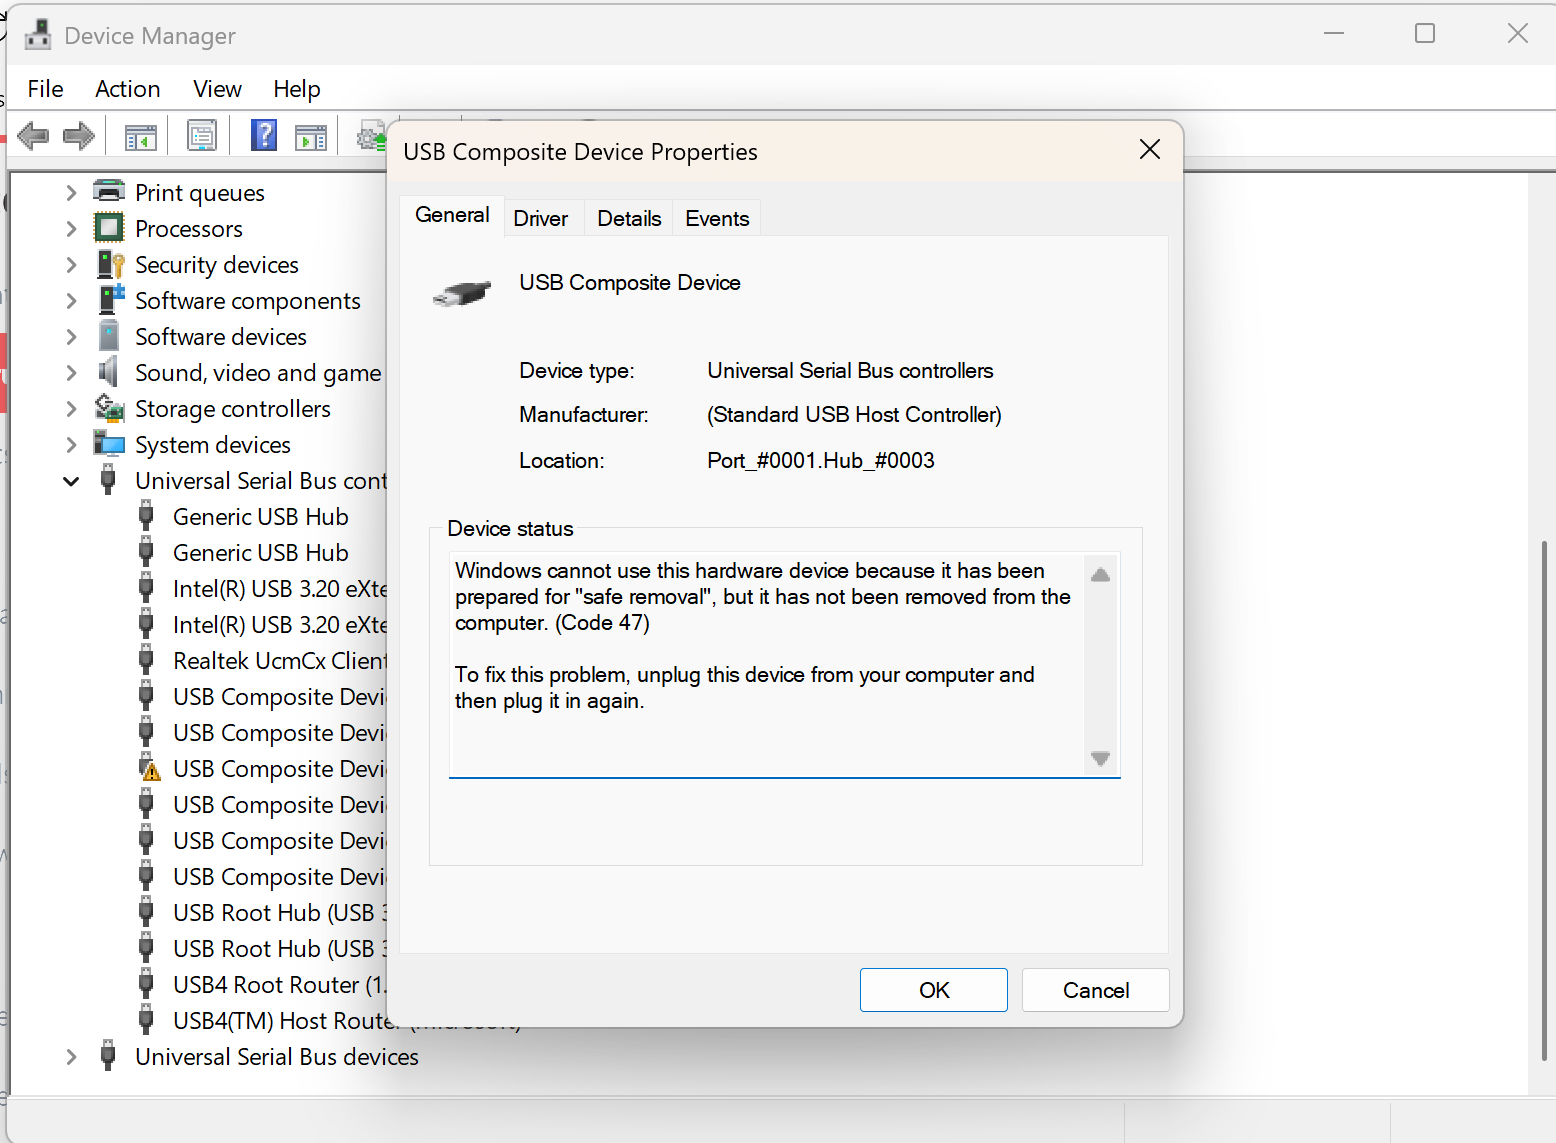Select the Realtek UcmCx Client device
This screenshot has width=1556, height=1143.
[x=280, y=661]
